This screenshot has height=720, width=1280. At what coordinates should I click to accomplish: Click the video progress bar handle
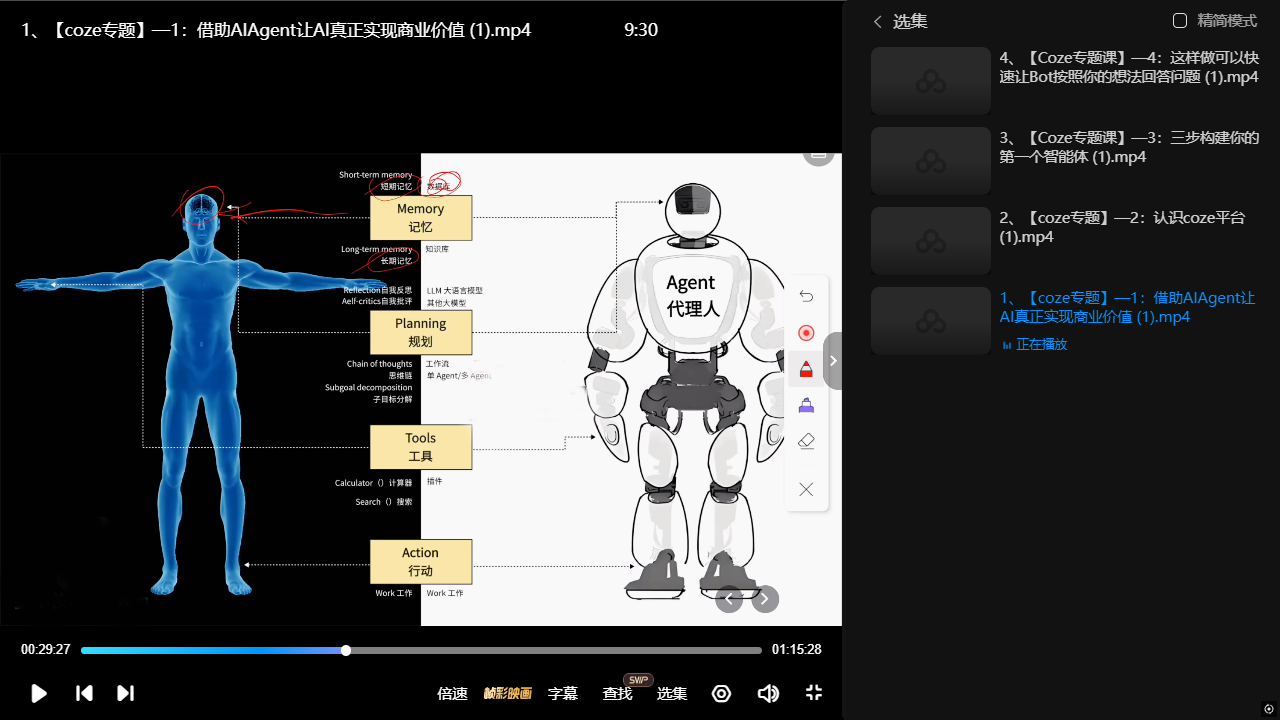346,650
